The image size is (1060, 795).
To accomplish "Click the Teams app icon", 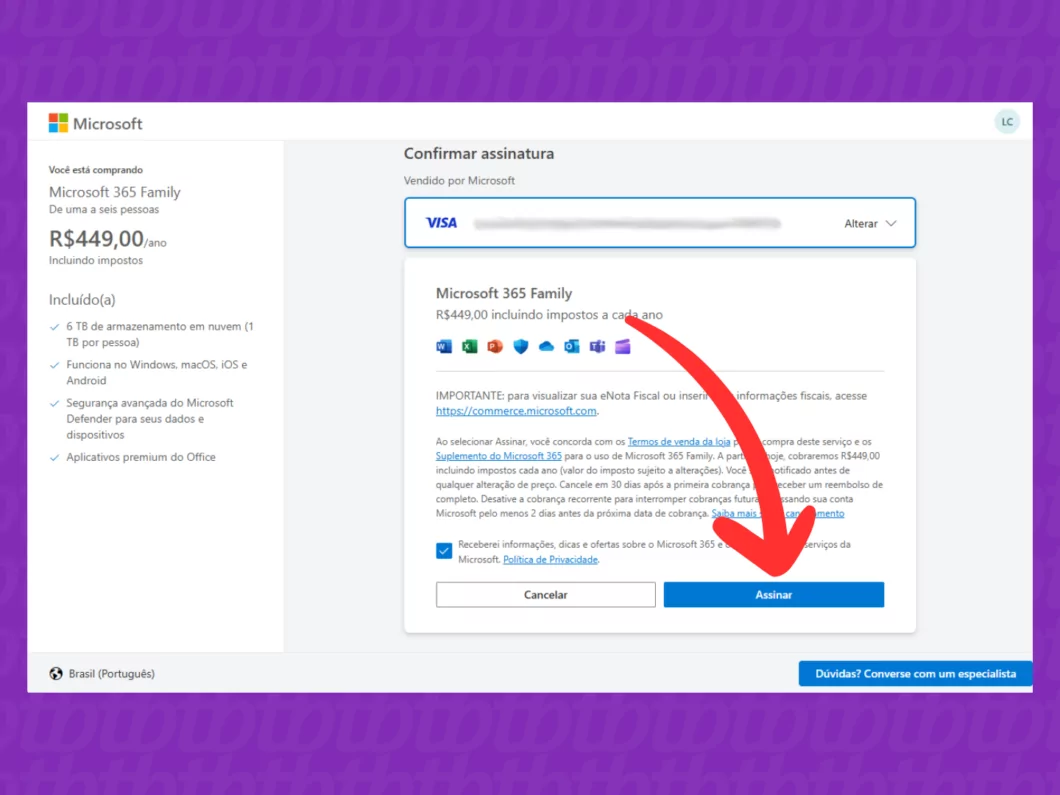I will pos(598,347).
